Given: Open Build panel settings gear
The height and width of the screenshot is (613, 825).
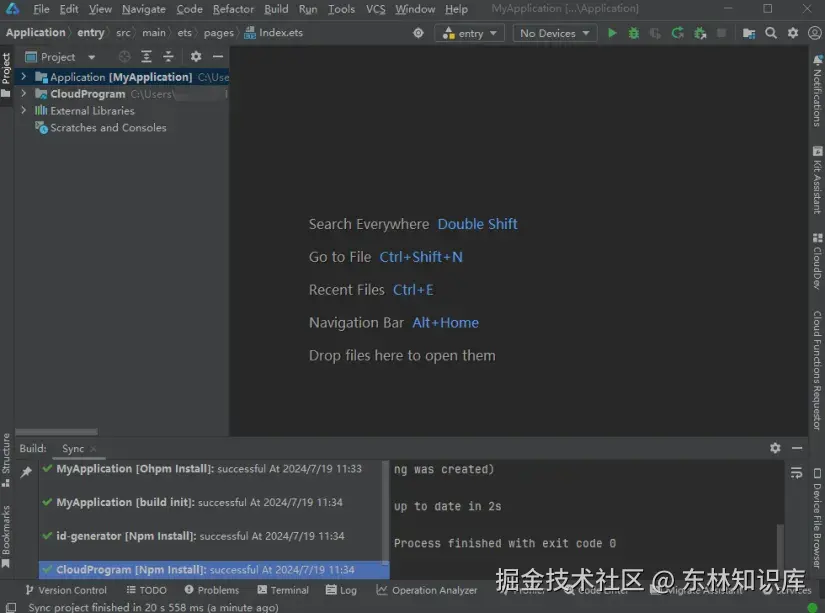Looking at the screenshot, I should click(x=775, y=448).
